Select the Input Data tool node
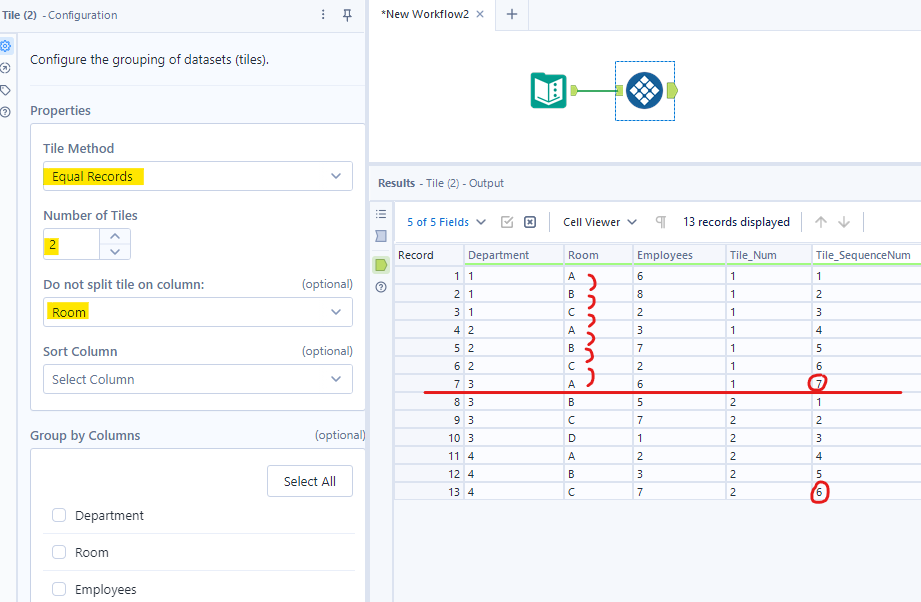Image resolution: width=921 pixels, height=602 pixels. [548, 91]
